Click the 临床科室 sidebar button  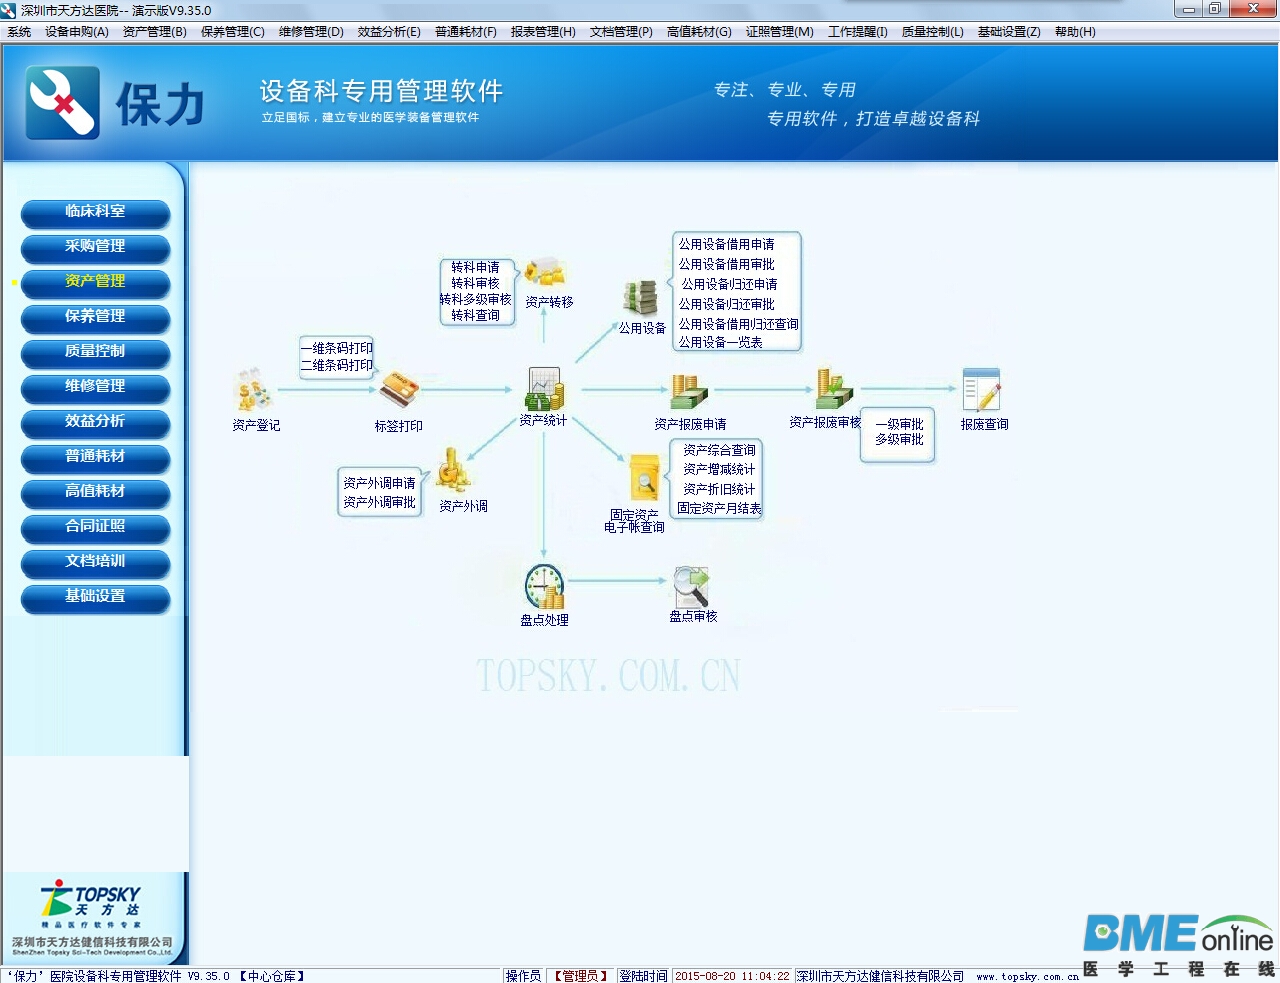[95, 213]
